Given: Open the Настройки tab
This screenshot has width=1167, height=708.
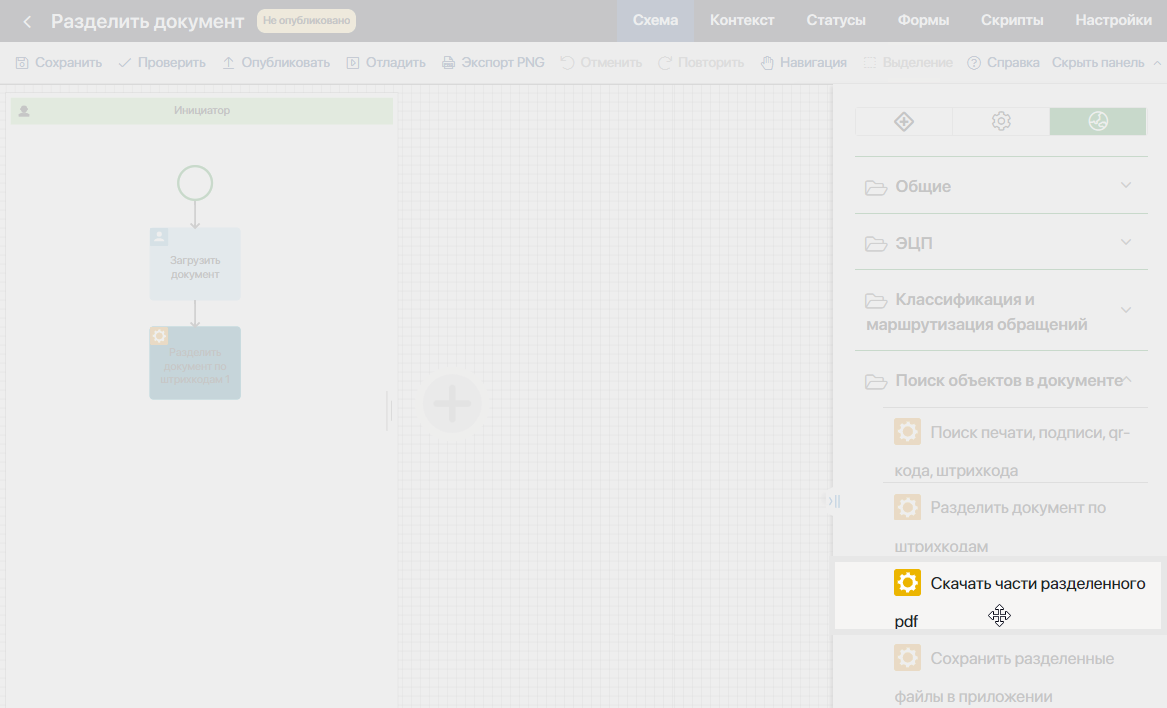Looking at the screenshot, I should tap(1113, 21).
